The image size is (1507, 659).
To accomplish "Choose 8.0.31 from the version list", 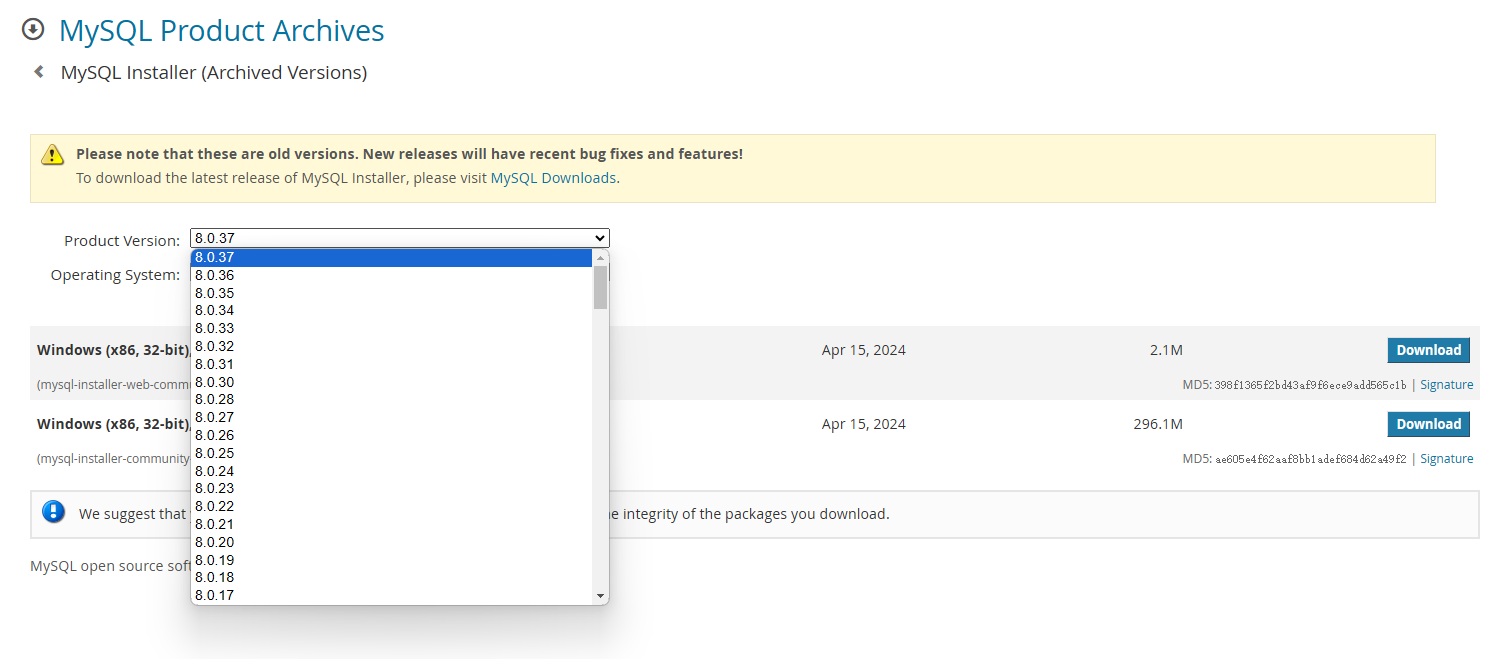I will click(391, 364).
